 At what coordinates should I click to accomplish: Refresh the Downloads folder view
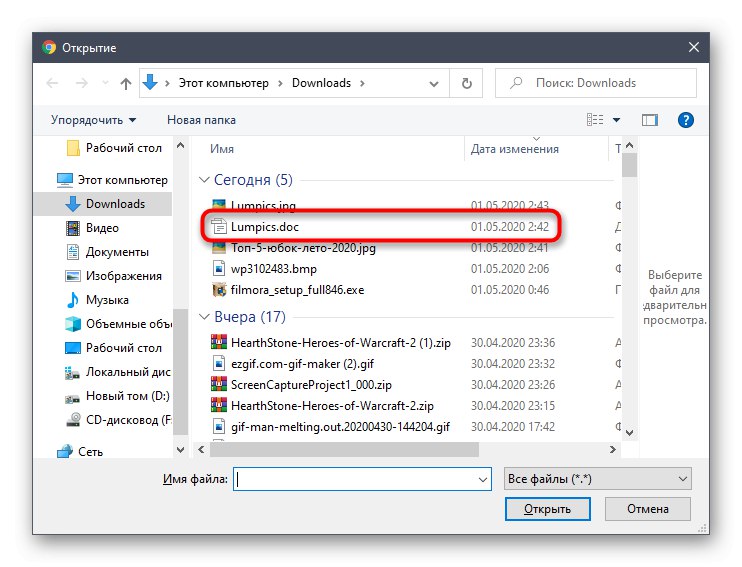pos(466,83)
